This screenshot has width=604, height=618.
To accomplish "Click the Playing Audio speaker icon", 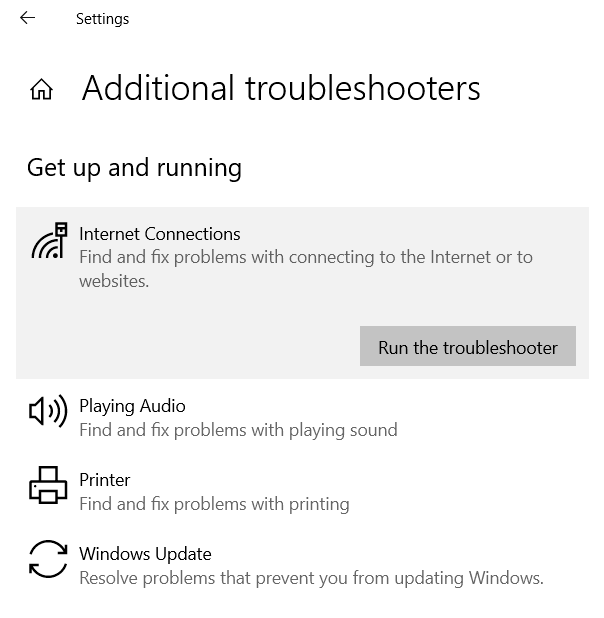I will click(48, 410).
